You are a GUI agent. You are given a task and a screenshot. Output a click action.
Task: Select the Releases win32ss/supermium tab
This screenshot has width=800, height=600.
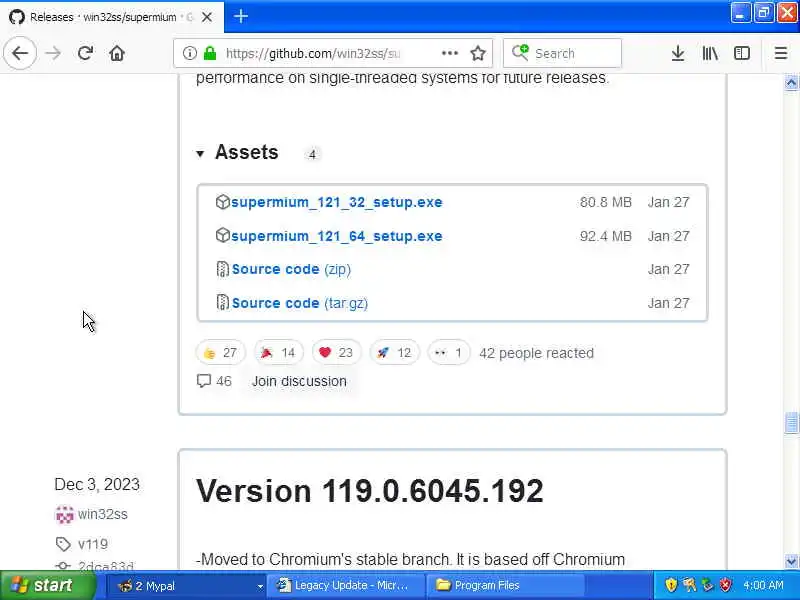click(x=112, y=17)
